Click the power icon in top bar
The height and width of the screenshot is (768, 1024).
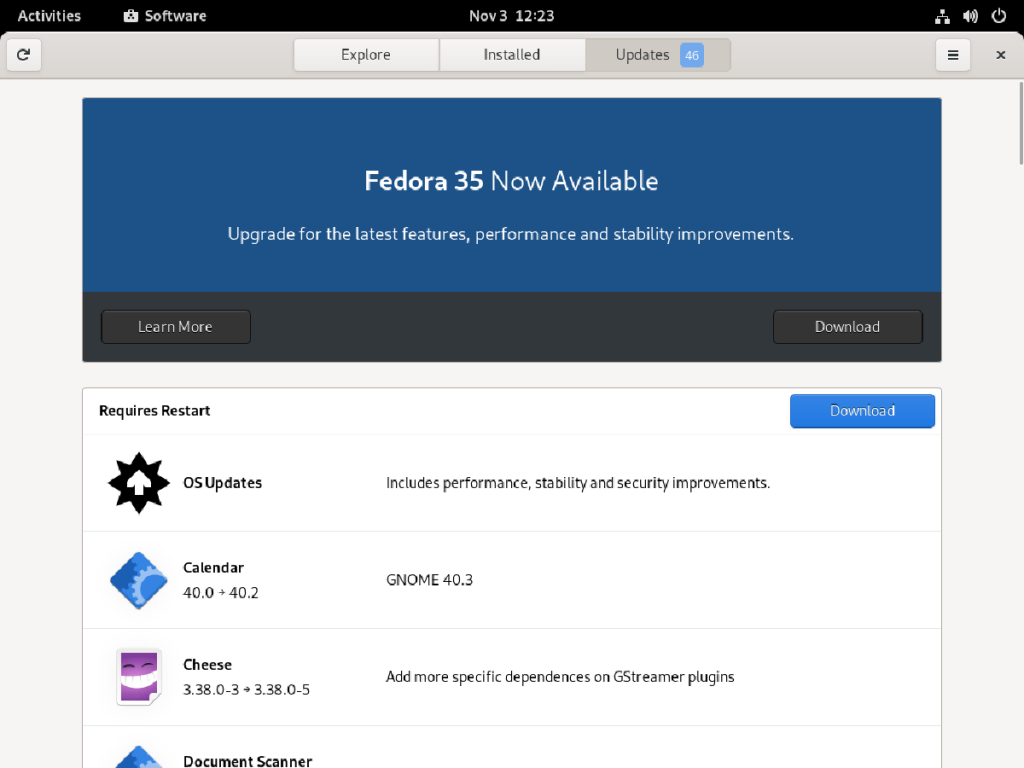pos(998,16)
